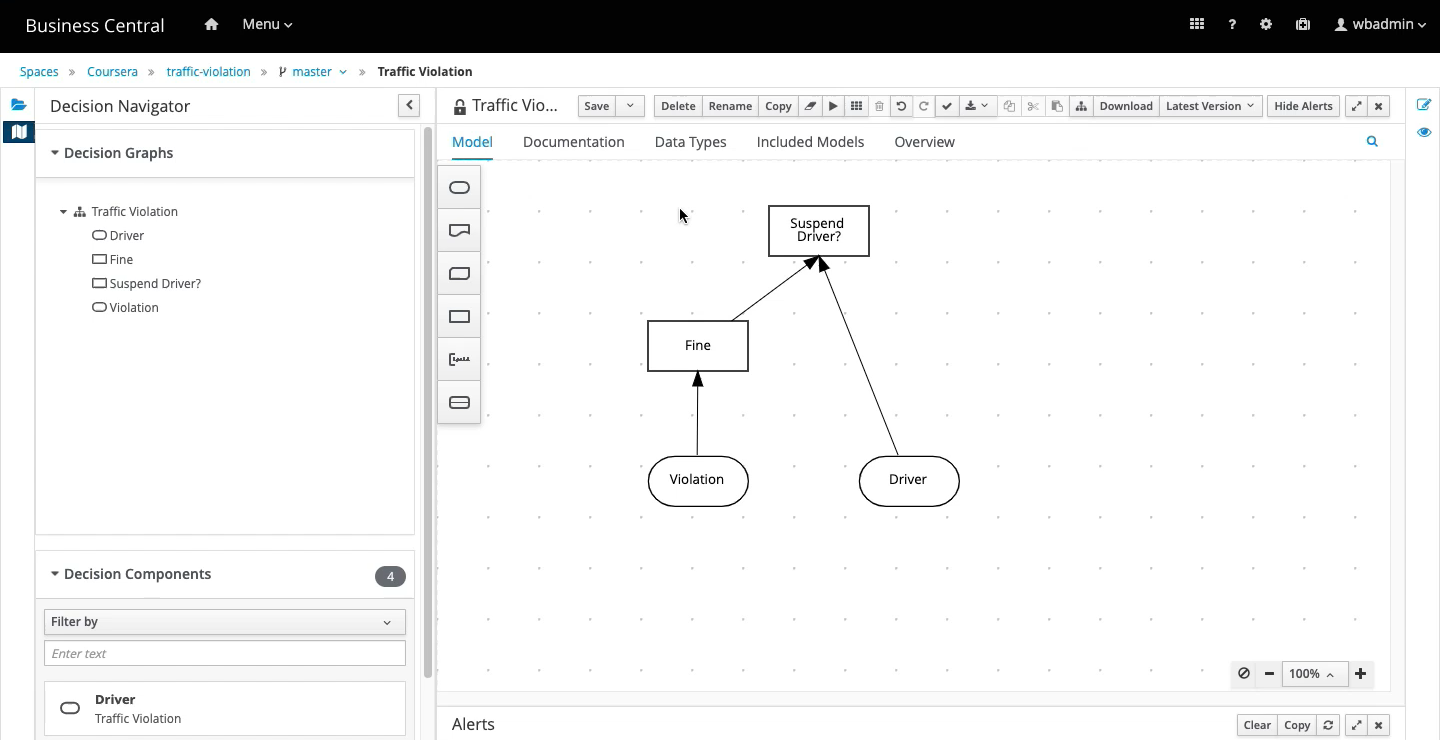Viewport: 1440px width, 740px height.
Task: Open the wbadmin user dropdown
Action: pyautogui.click(x=1380, y=25)
